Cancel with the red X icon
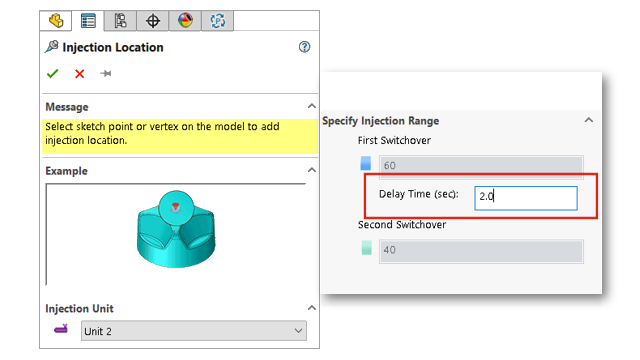This screenshot has height=360, width=640. click(x=80, y=73)
